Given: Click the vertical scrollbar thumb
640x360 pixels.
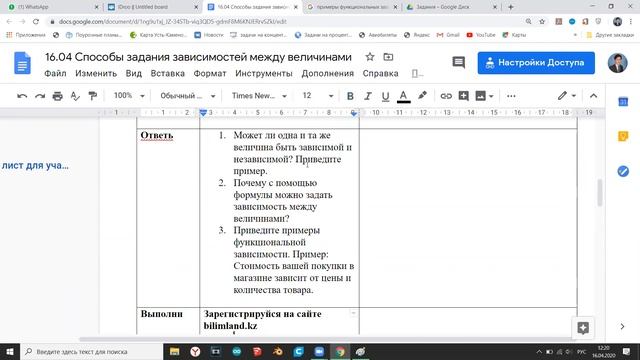Looking at the screenshot, I should [600, 192].
